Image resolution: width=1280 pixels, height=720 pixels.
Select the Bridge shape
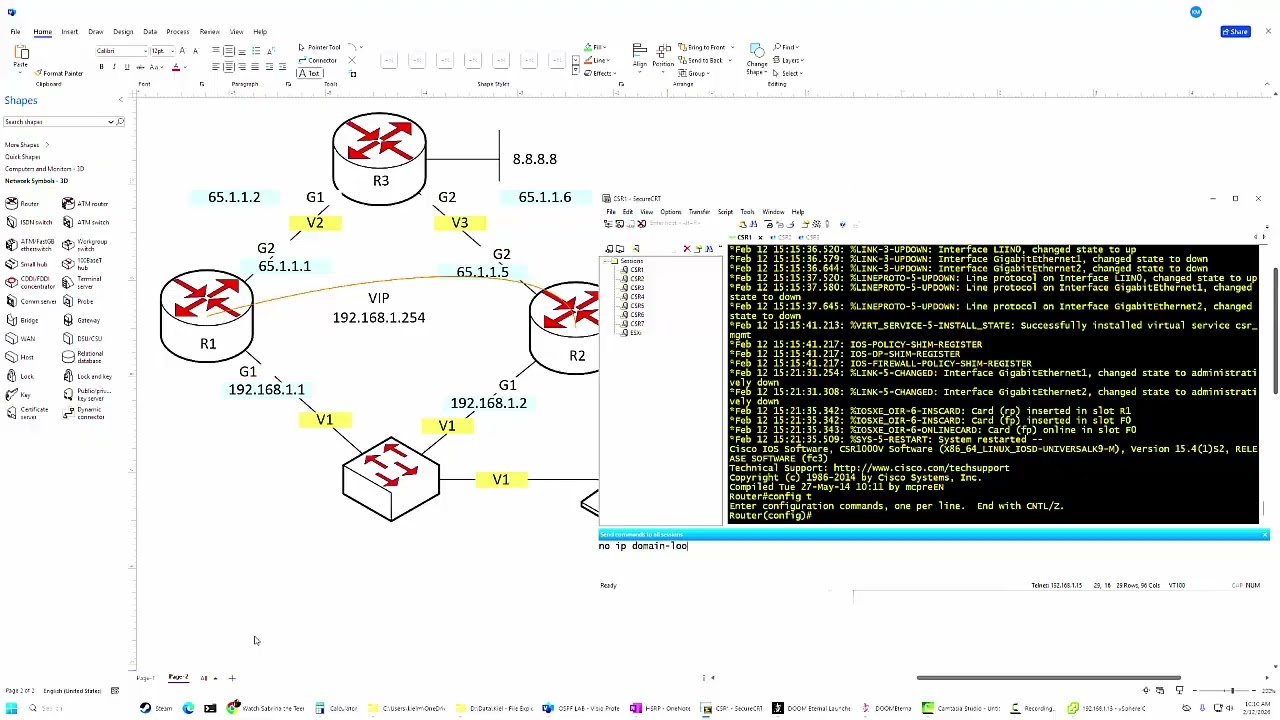click(21, 320)
